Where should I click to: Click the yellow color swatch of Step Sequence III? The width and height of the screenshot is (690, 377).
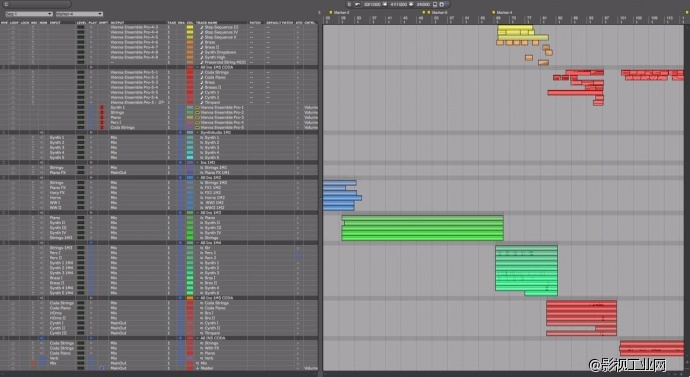(x=190, y=27)
